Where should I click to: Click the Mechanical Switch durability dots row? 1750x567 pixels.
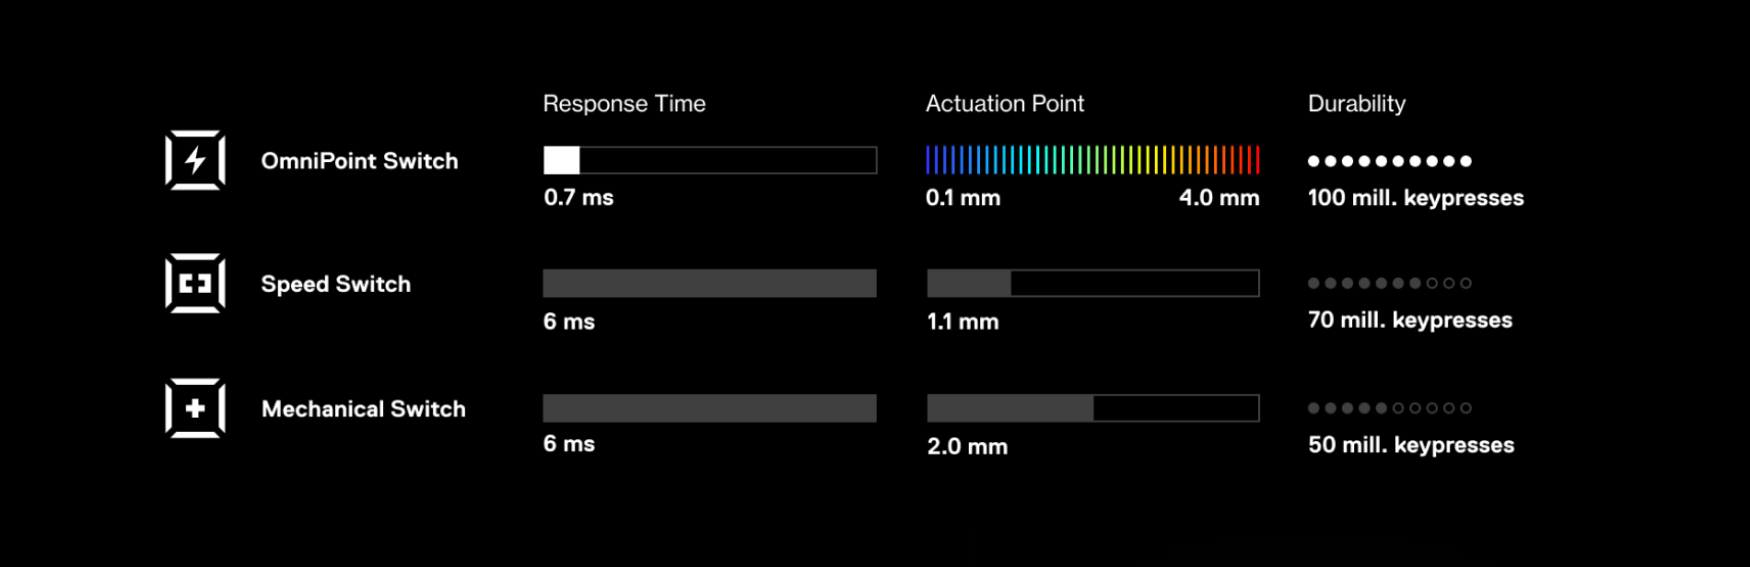(1389, 408)
